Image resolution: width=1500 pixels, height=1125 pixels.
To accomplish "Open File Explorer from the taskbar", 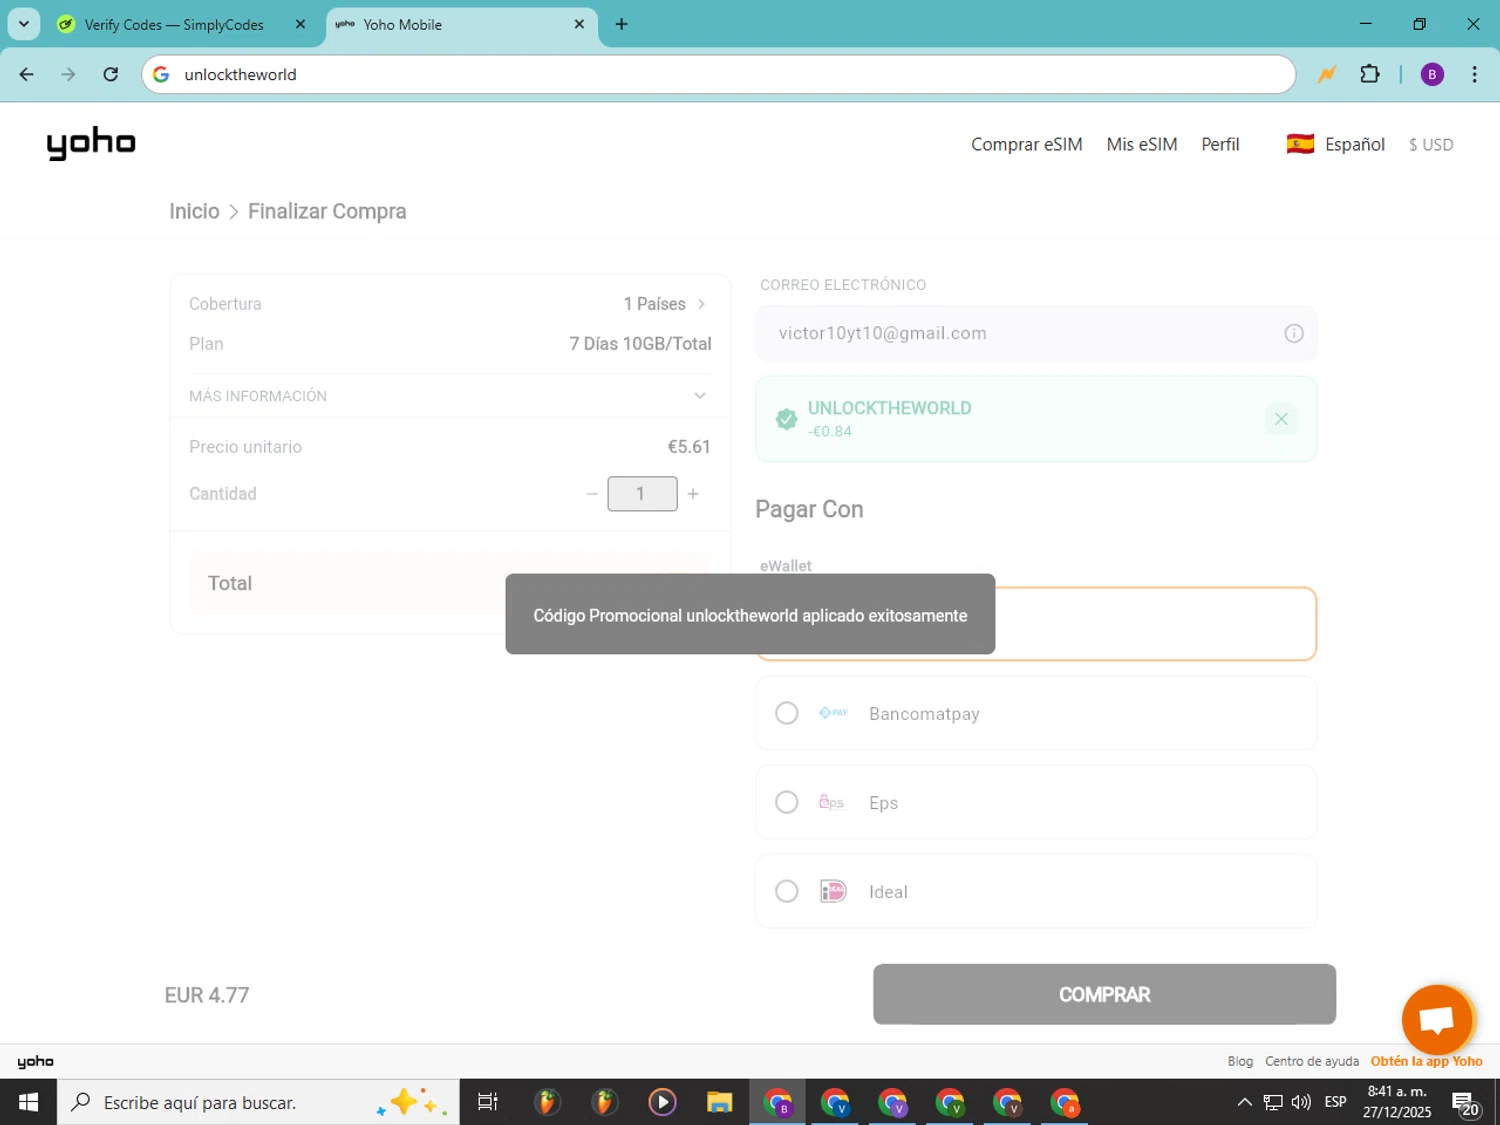I will coord(719,1102).
